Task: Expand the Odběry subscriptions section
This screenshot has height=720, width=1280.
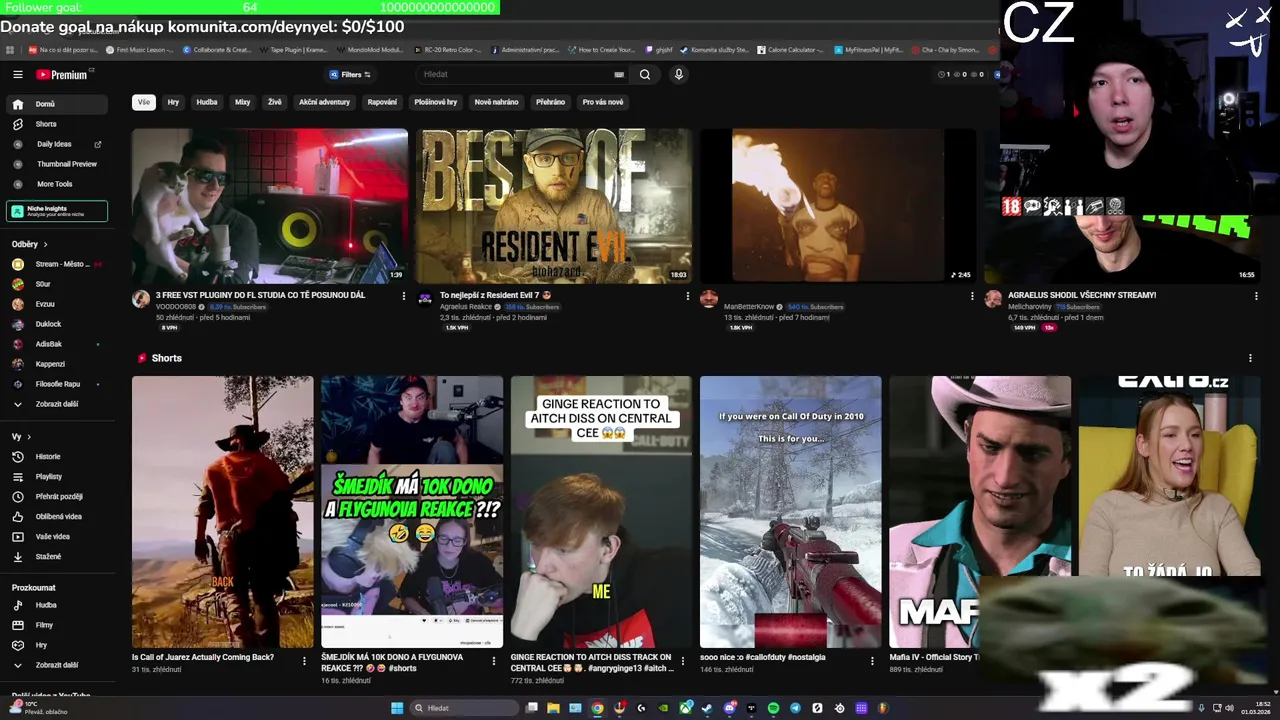Action: pos(30,244)
